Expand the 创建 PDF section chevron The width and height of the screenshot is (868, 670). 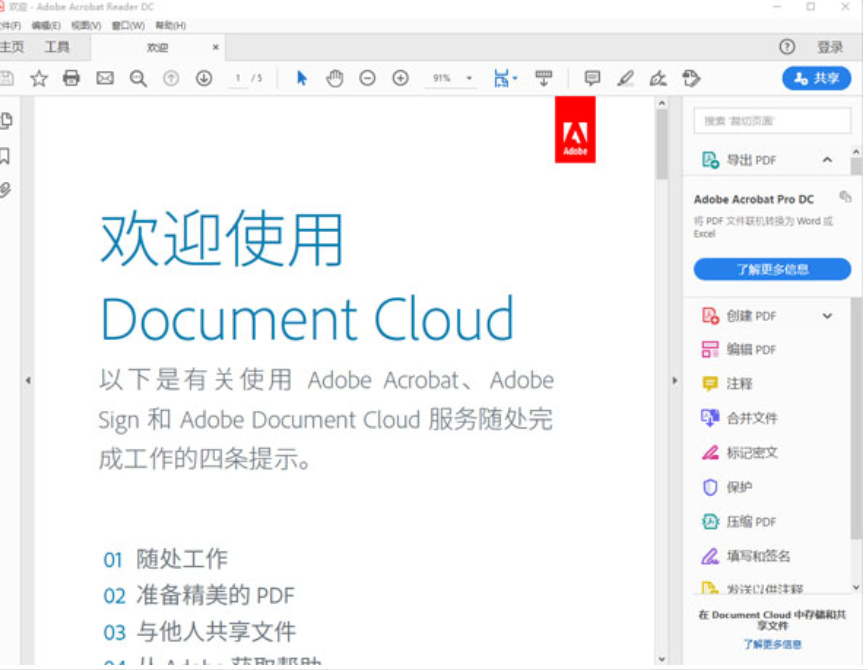coord(827,316)
